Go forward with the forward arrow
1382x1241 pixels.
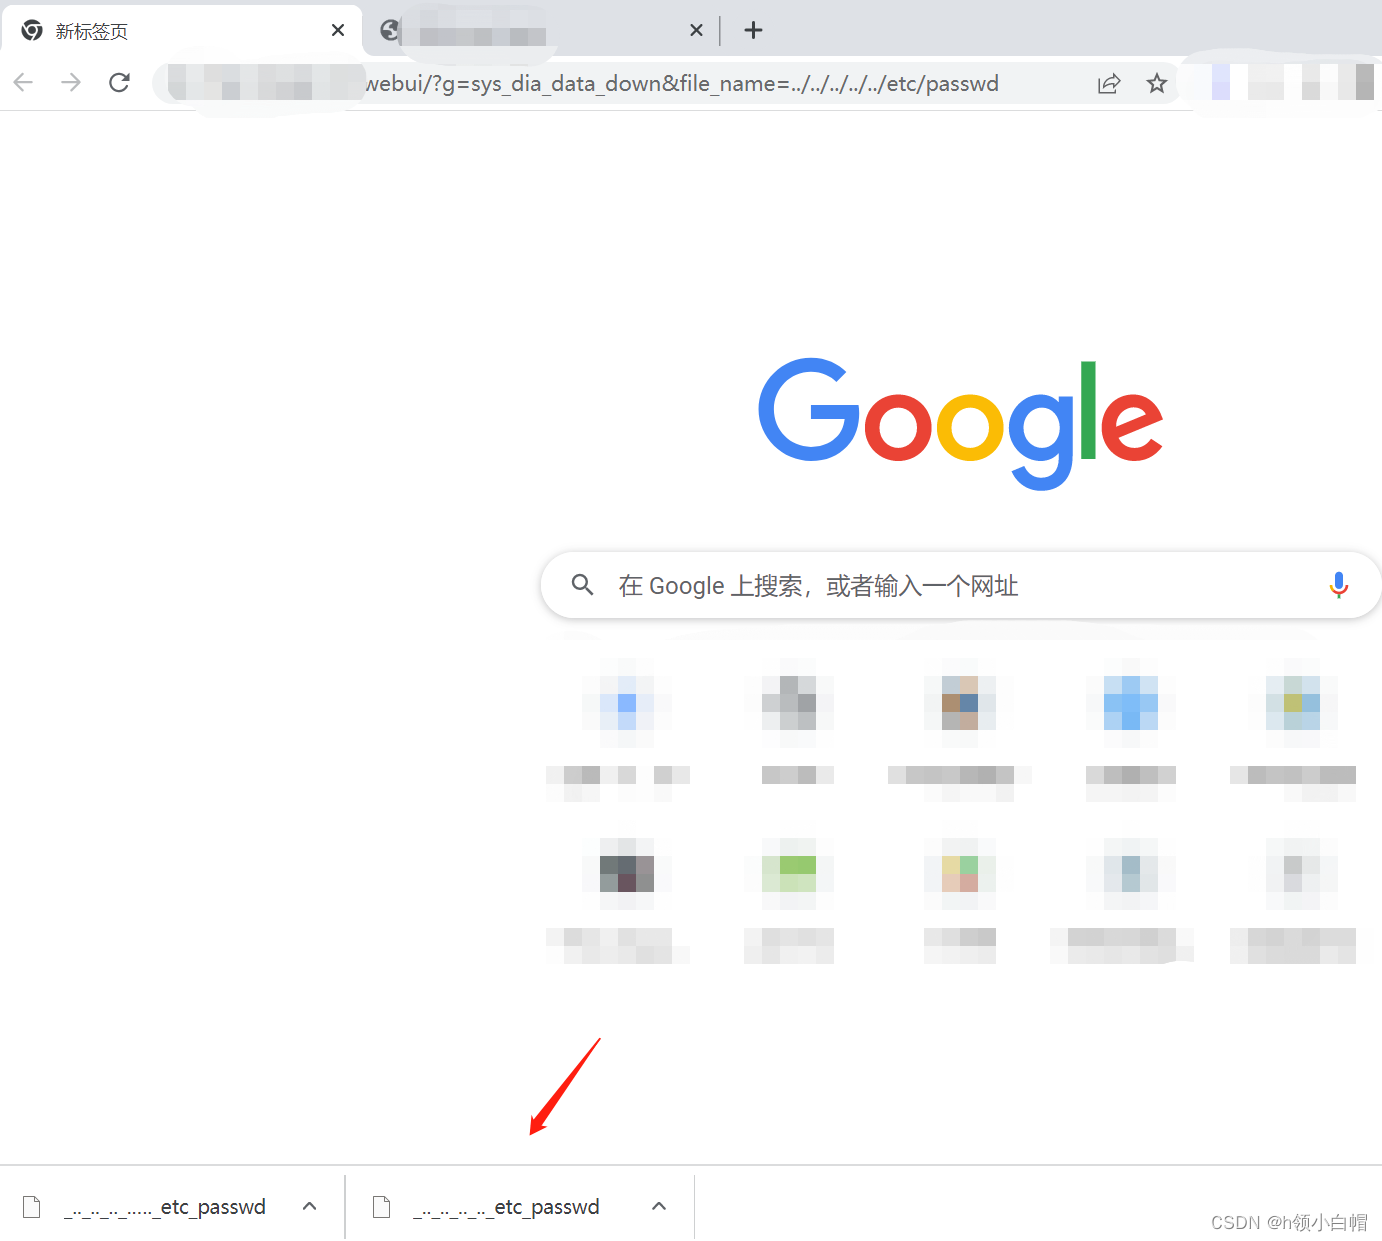[x=71, y=83]
